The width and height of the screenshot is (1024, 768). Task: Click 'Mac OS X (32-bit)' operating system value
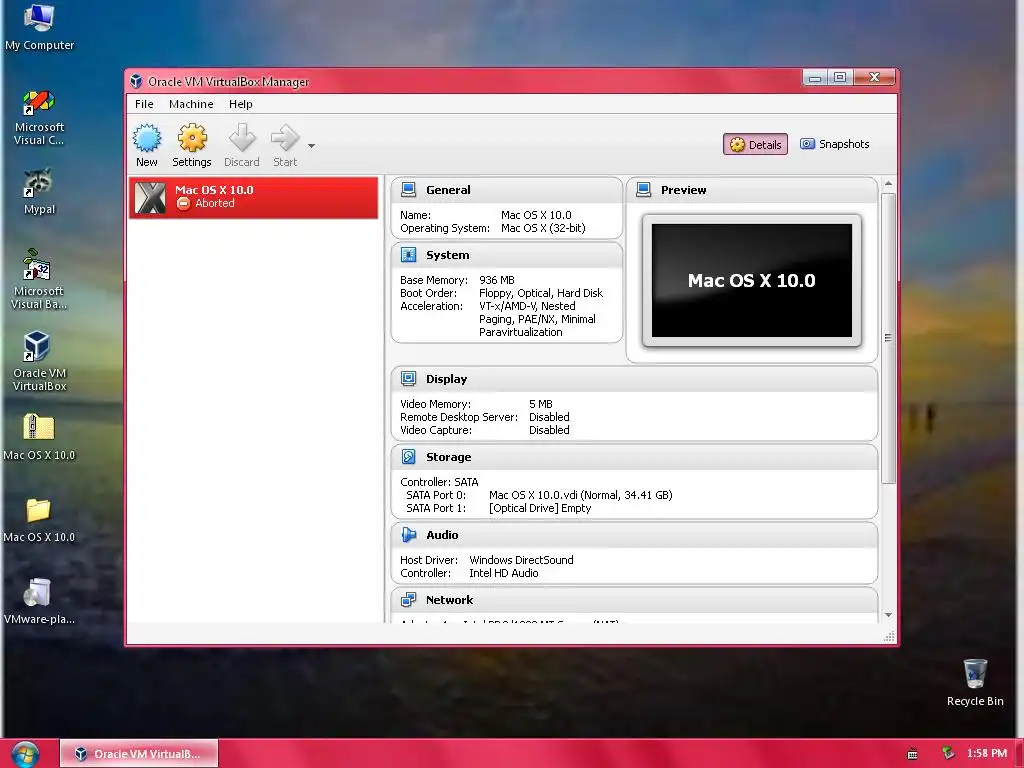(543, 228)
